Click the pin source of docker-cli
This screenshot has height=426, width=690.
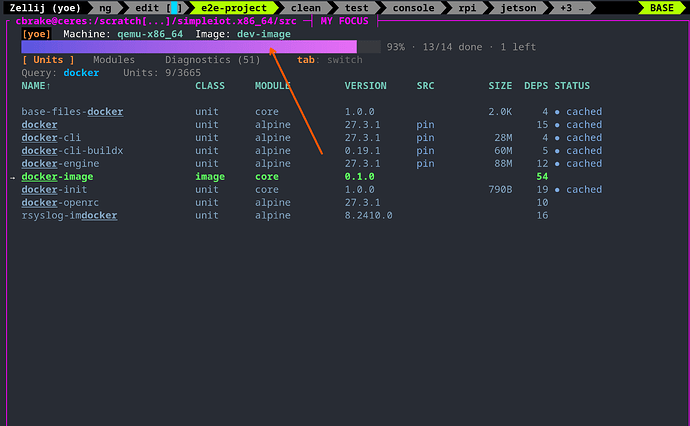pyautogui.click(x=425, y=138)
